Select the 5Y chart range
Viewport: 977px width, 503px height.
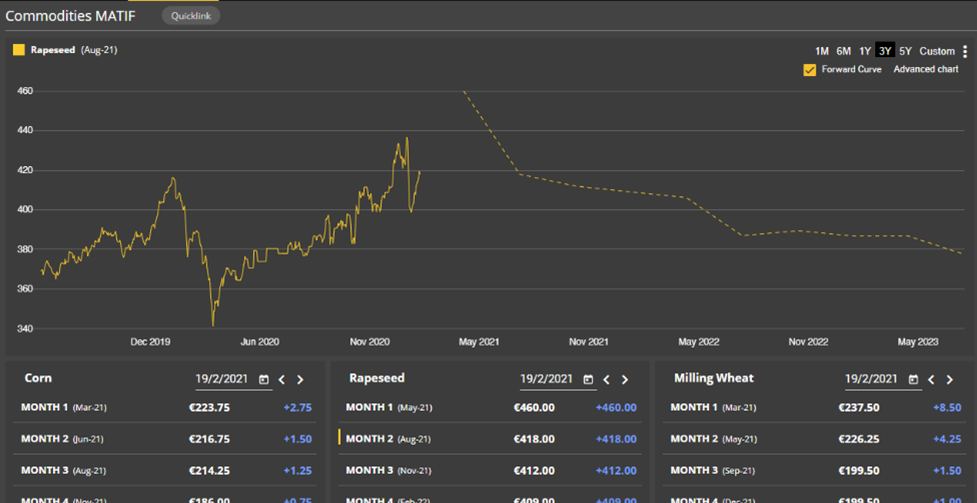[x=905, y=51]
